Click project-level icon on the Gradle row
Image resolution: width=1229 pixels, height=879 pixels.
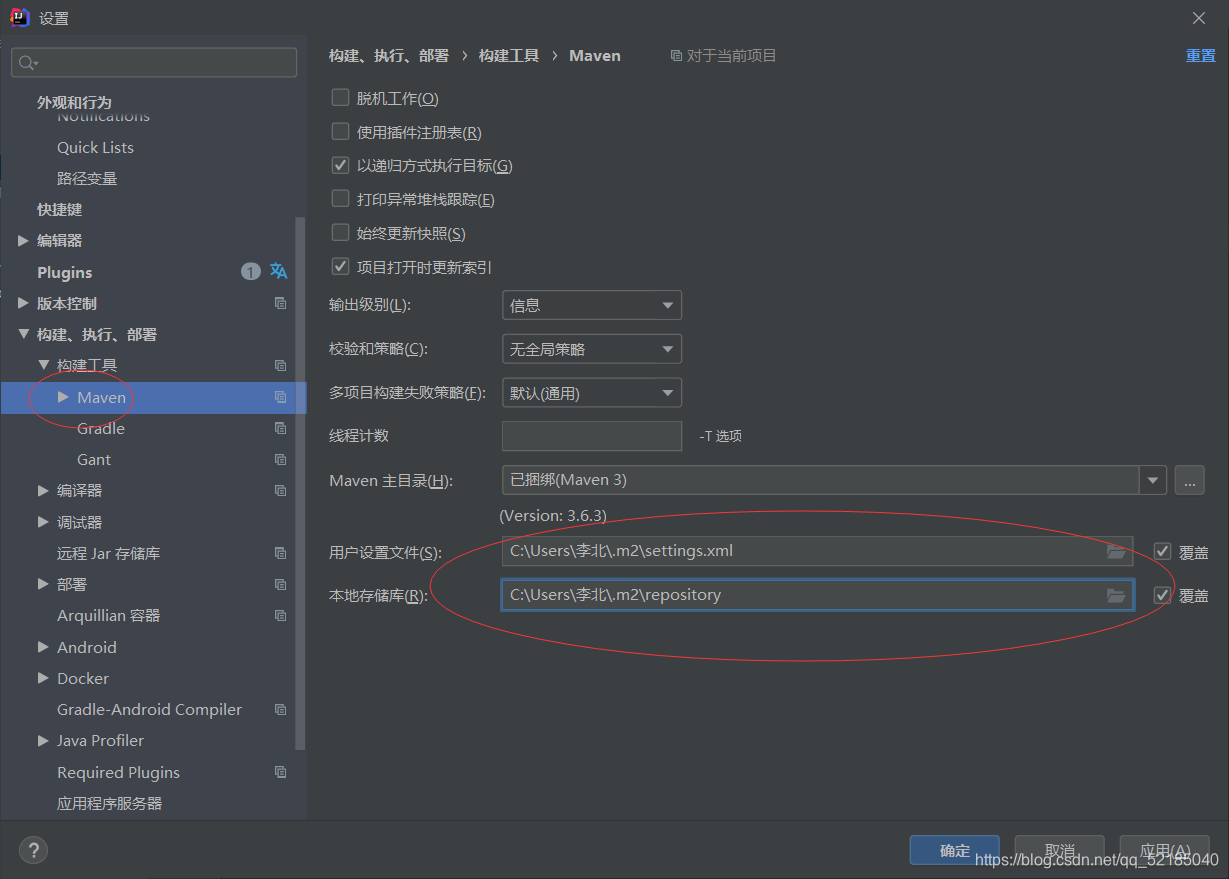click(x=281, y=428)
